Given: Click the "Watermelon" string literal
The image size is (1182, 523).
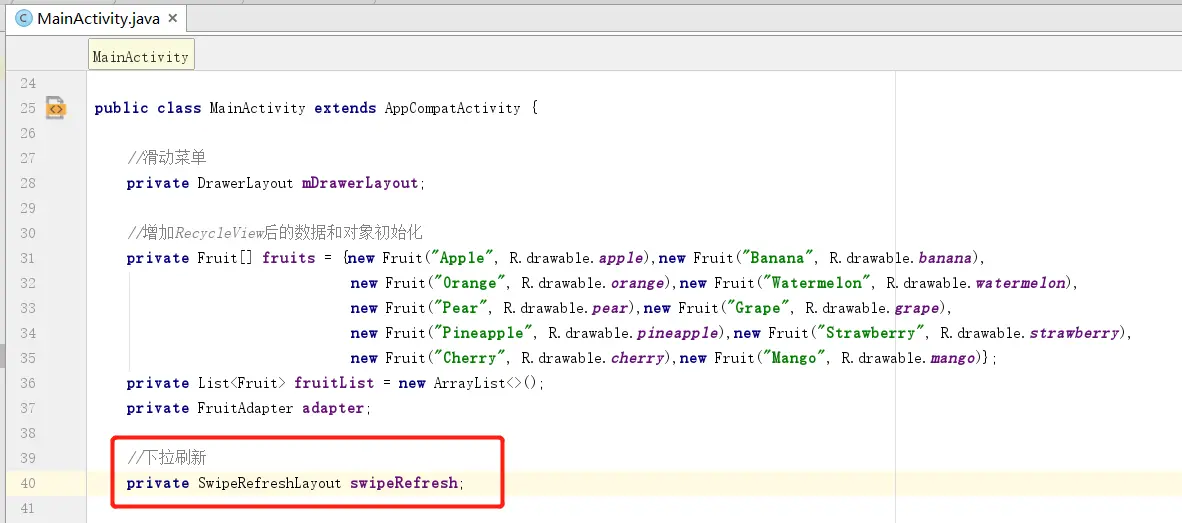Looking at the screenshot, I should point(816,283).
